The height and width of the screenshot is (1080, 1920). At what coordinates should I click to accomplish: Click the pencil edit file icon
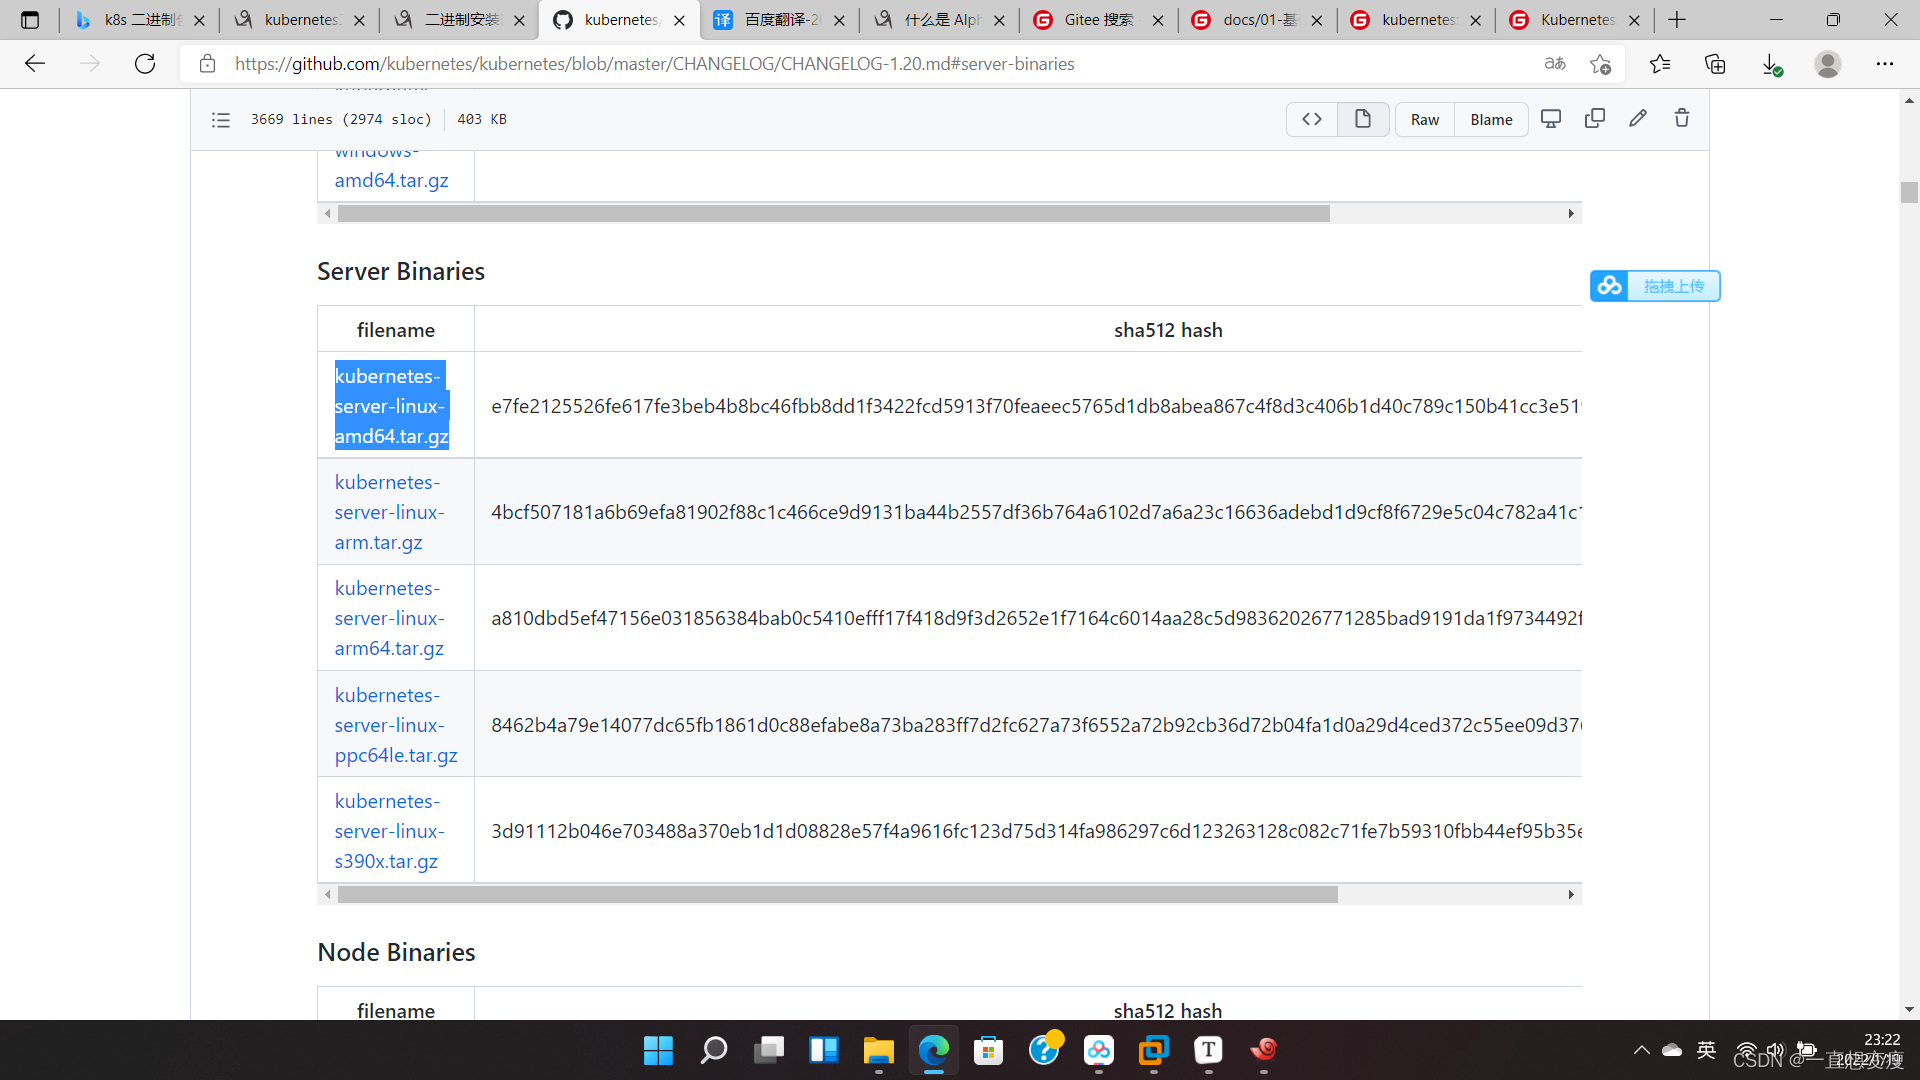(x=1638, y=119)
